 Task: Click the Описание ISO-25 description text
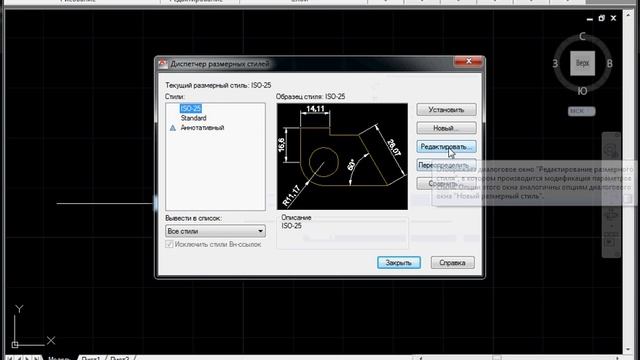click(x=291, y=226)
